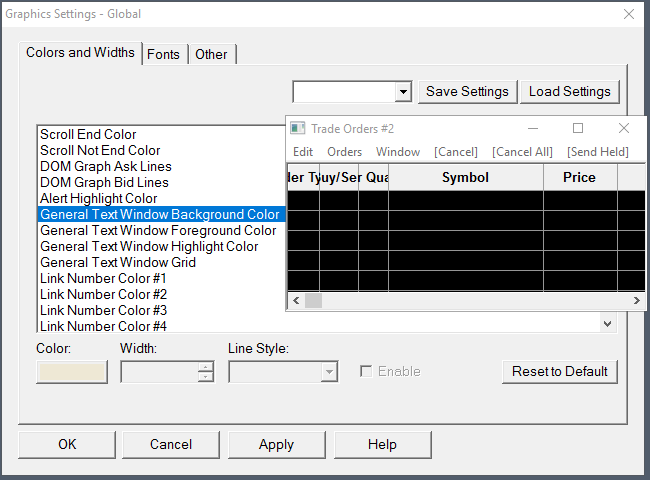Screen dimensions: 650x480
Task: Click [Cancel All] in Trade Orders
Action: pos(522,152)
